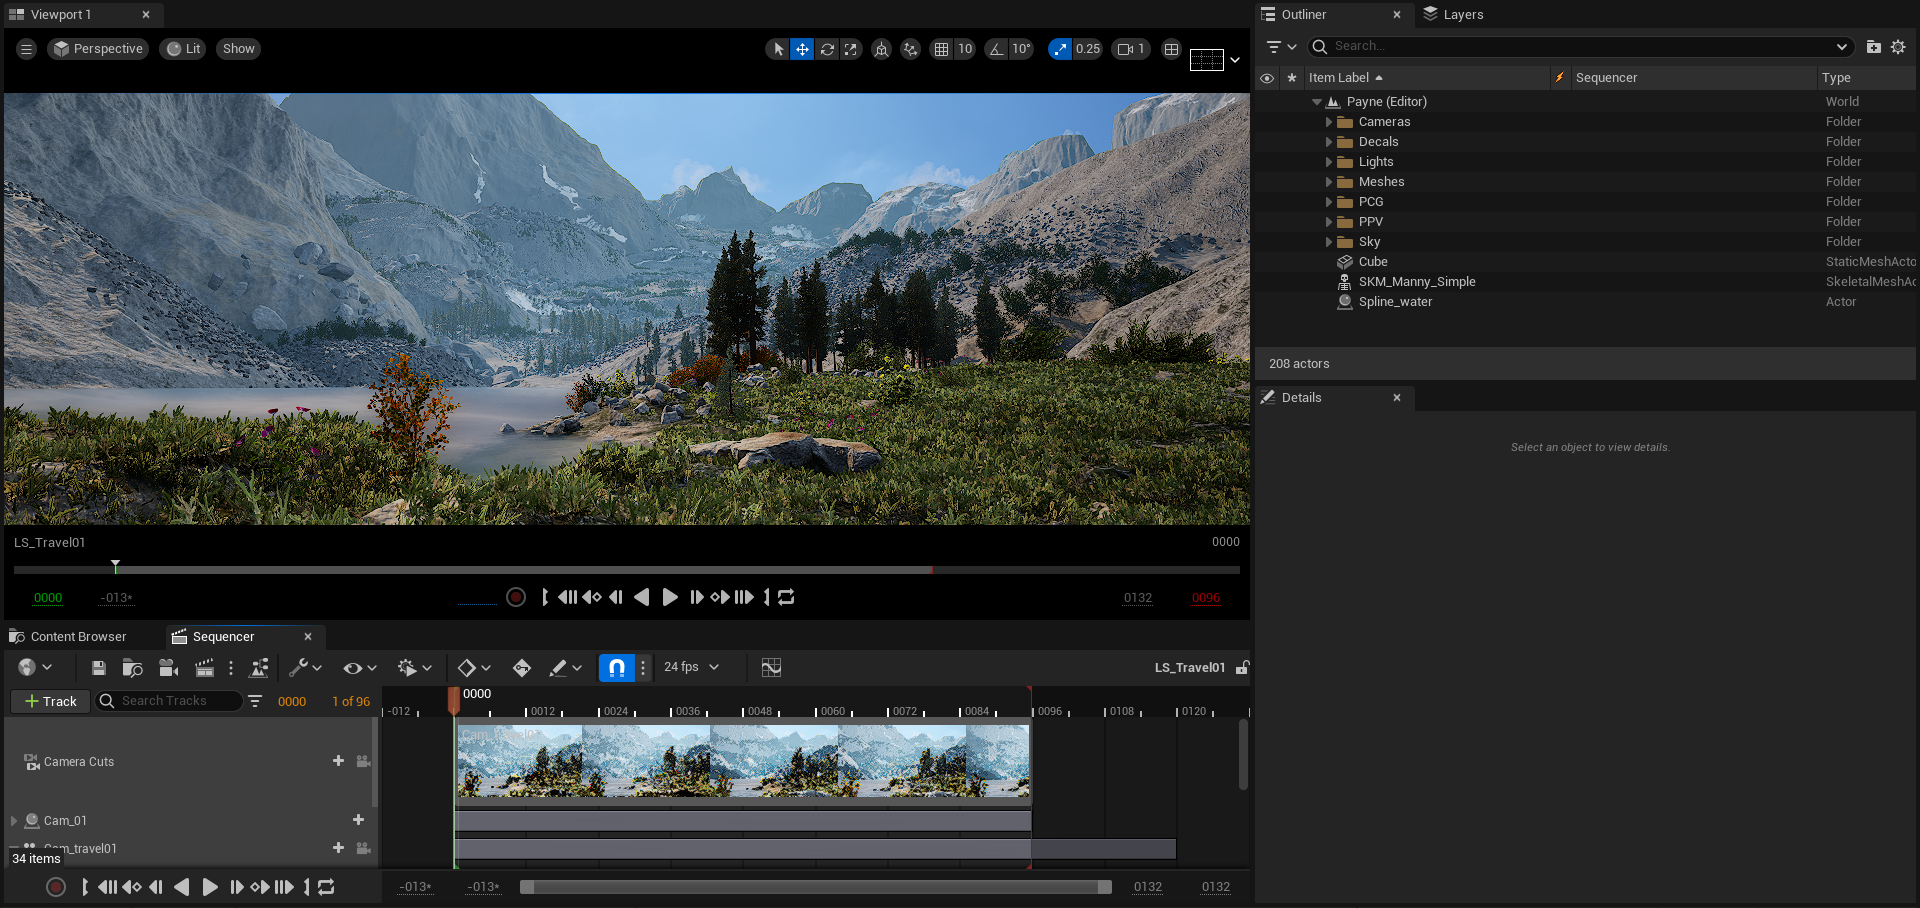Open the Show flags menu
The image size is (1920, 908).
click(238, 49)
